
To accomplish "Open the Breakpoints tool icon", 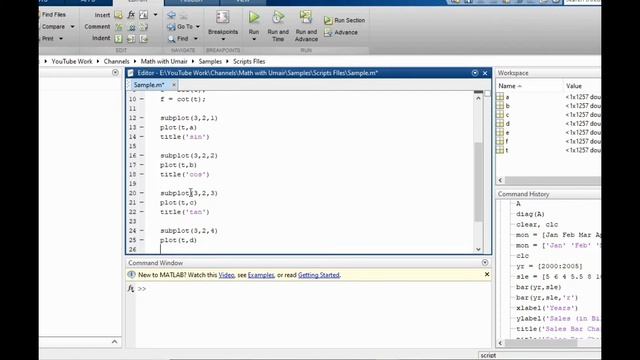I will click(222, 17).
